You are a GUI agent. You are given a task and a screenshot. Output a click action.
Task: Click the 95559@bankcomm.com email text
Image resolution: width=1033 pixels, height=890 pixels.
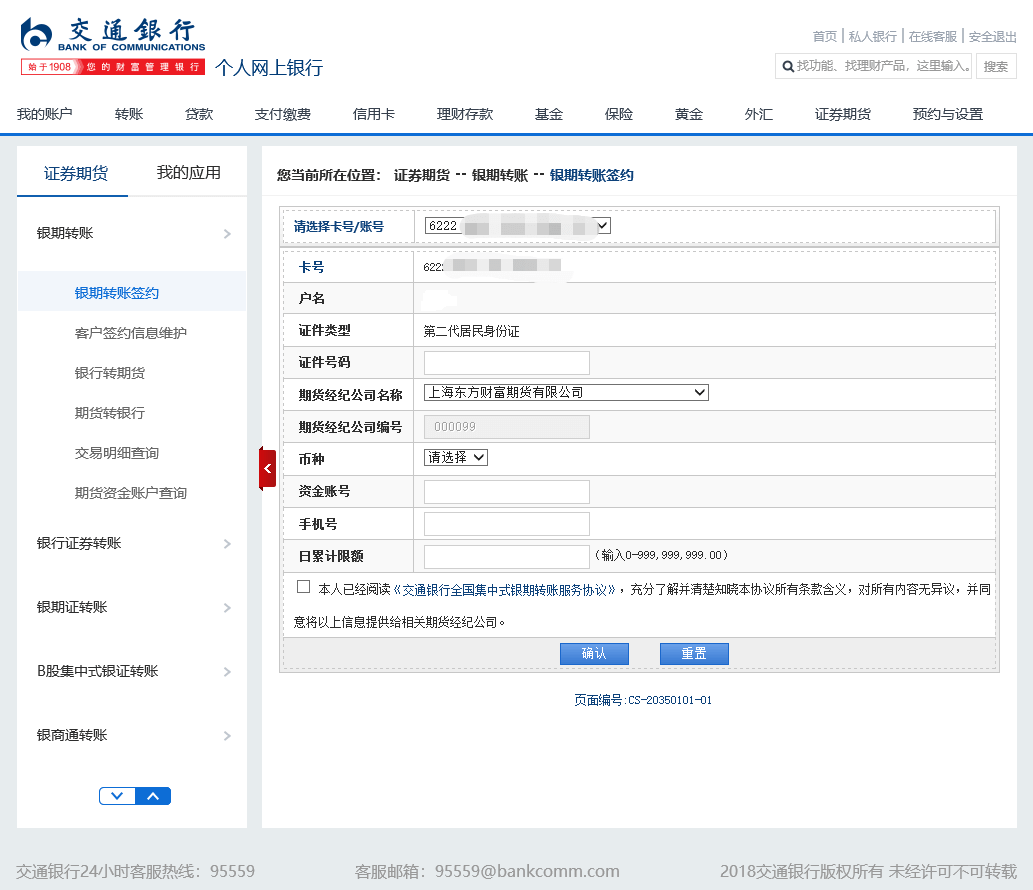click(x=527, y=872)
